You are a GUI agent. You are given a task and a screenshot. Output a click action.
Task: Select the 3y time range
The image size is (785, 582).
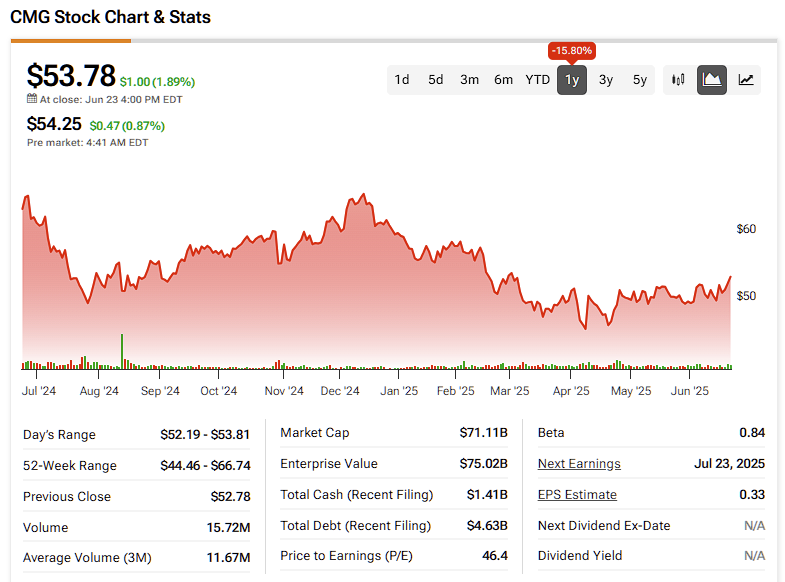coord(606,80)
